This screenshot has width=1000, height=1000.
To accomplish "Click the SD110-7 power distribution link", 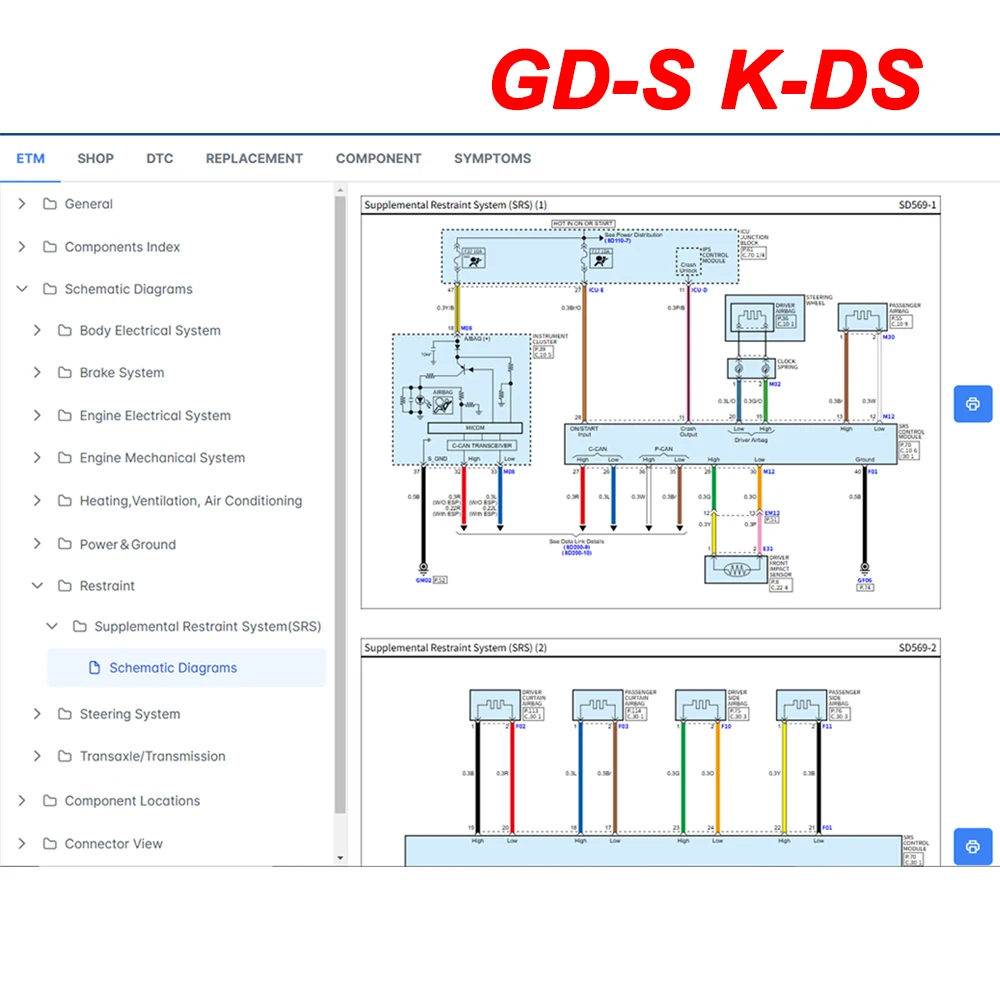I will (618, 240).
